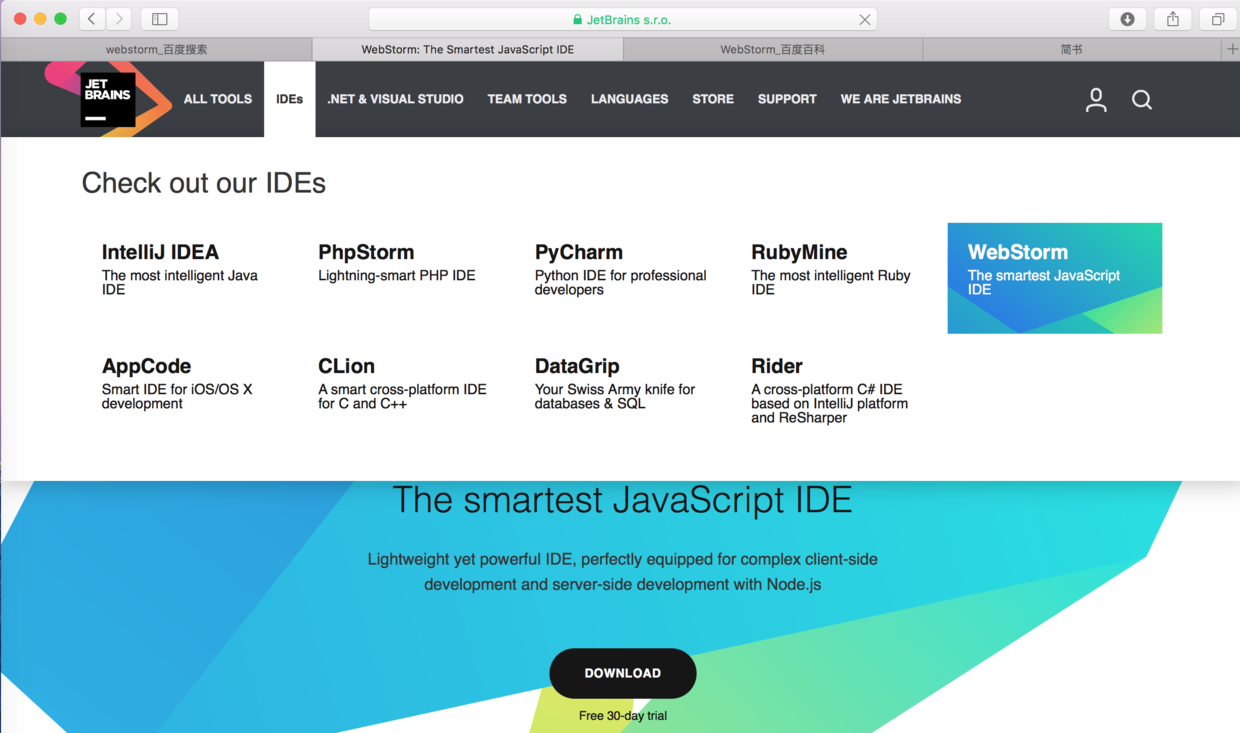Open WE ARE JETBRAINS menu
Screen dimensions: 1240x733
[901, 99]
